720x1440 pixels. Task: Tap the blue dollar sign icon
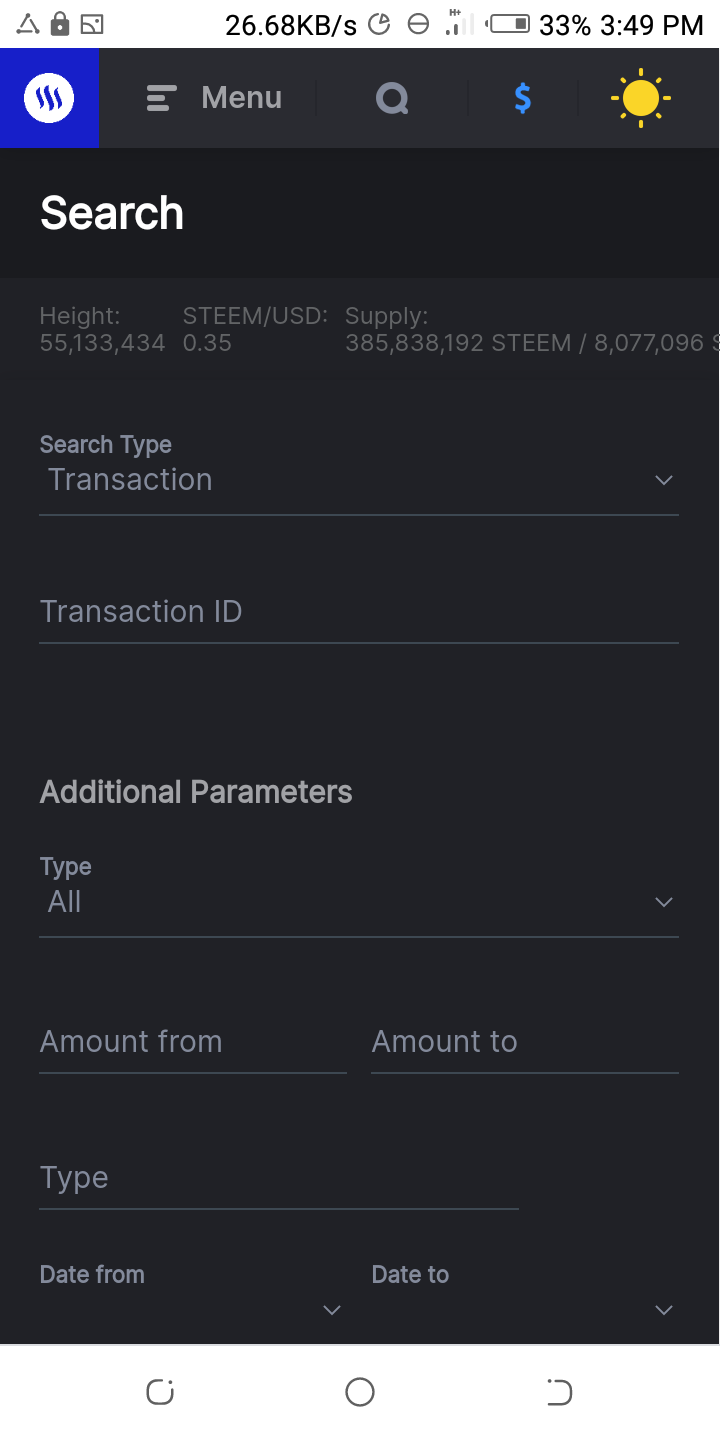(522, 98)
